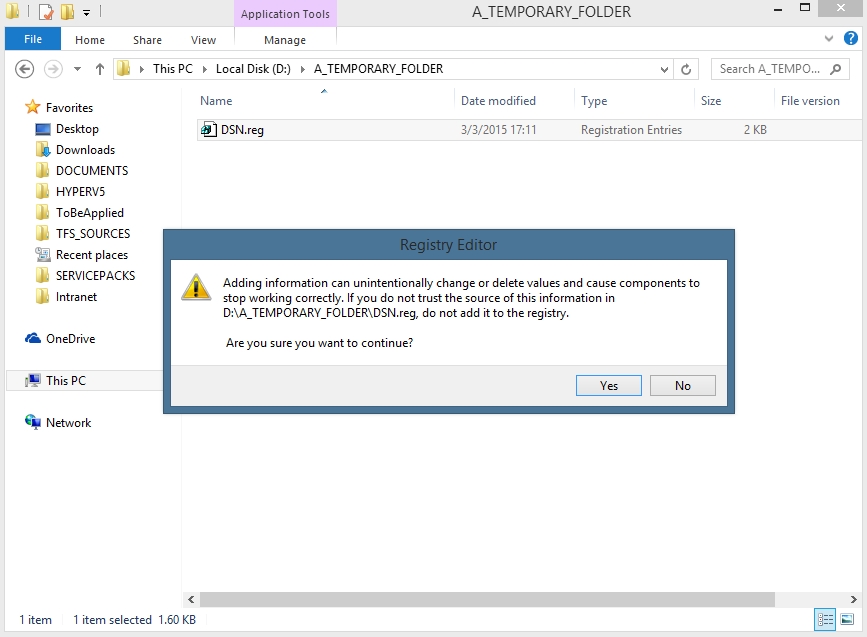Click the Up directory arrow

(100, 69)
